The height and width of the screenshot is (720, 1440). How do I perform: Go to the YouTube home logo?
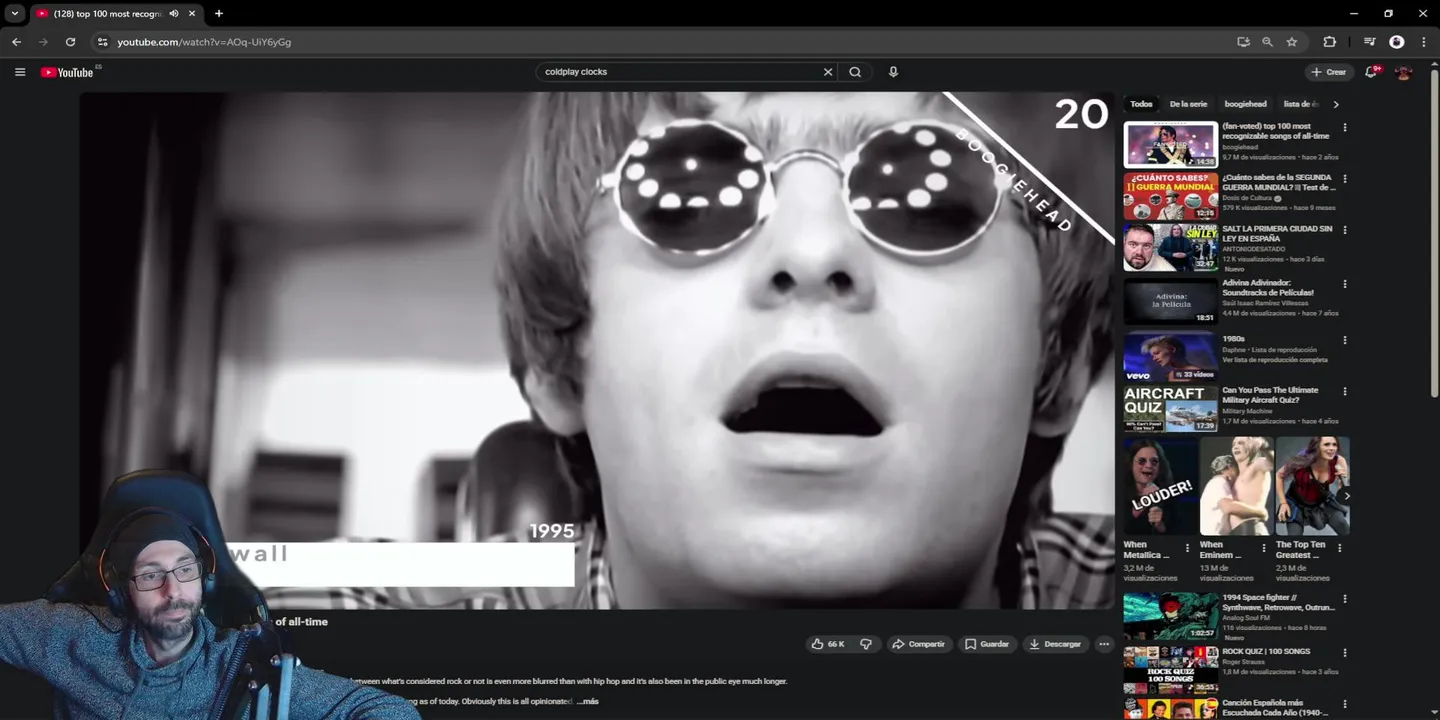tap(67, 72)
